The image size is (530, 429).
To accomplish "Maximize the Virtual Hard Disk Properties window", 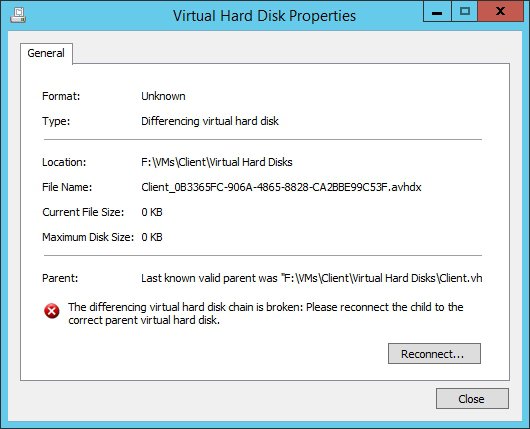I will [x=465, y=11].
